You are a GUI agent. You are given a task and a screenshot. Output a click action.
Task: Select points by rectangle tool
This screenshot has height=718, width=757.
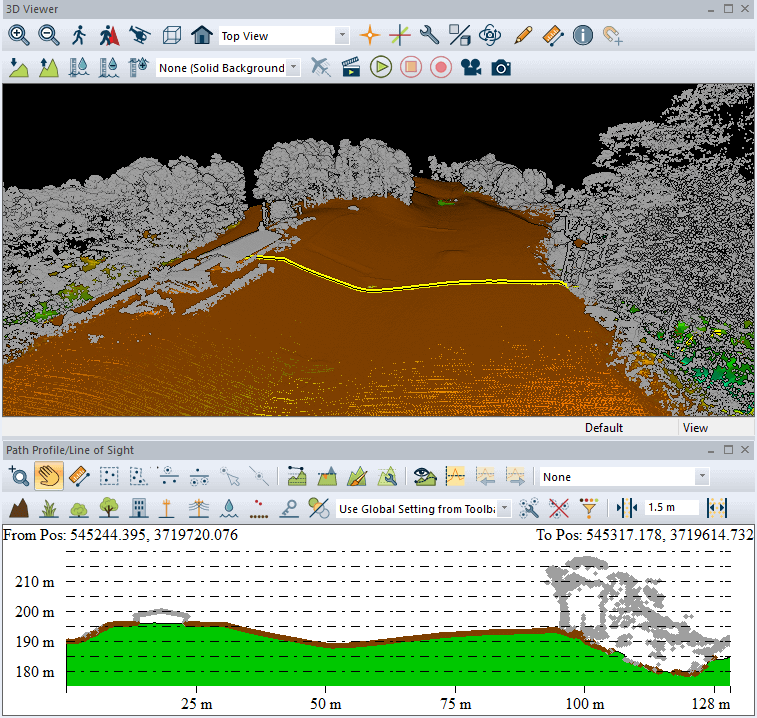[x=109, y=476]
